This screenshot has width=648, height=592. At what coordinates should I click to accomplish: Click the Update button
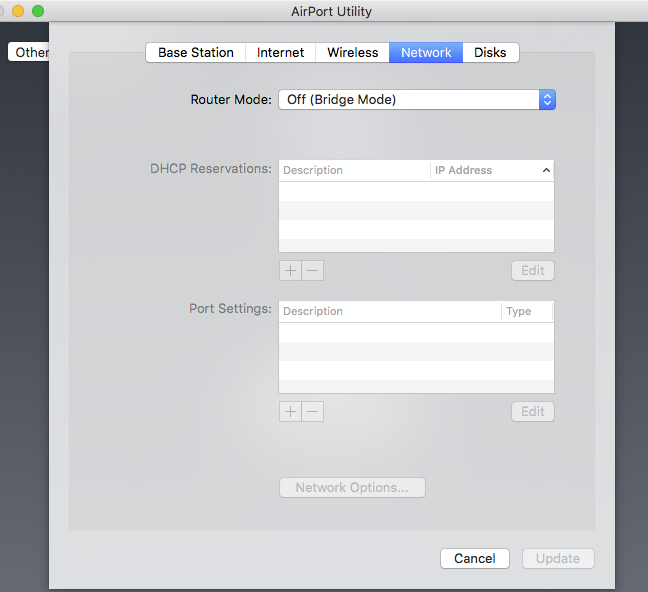[x=558, y=559]
